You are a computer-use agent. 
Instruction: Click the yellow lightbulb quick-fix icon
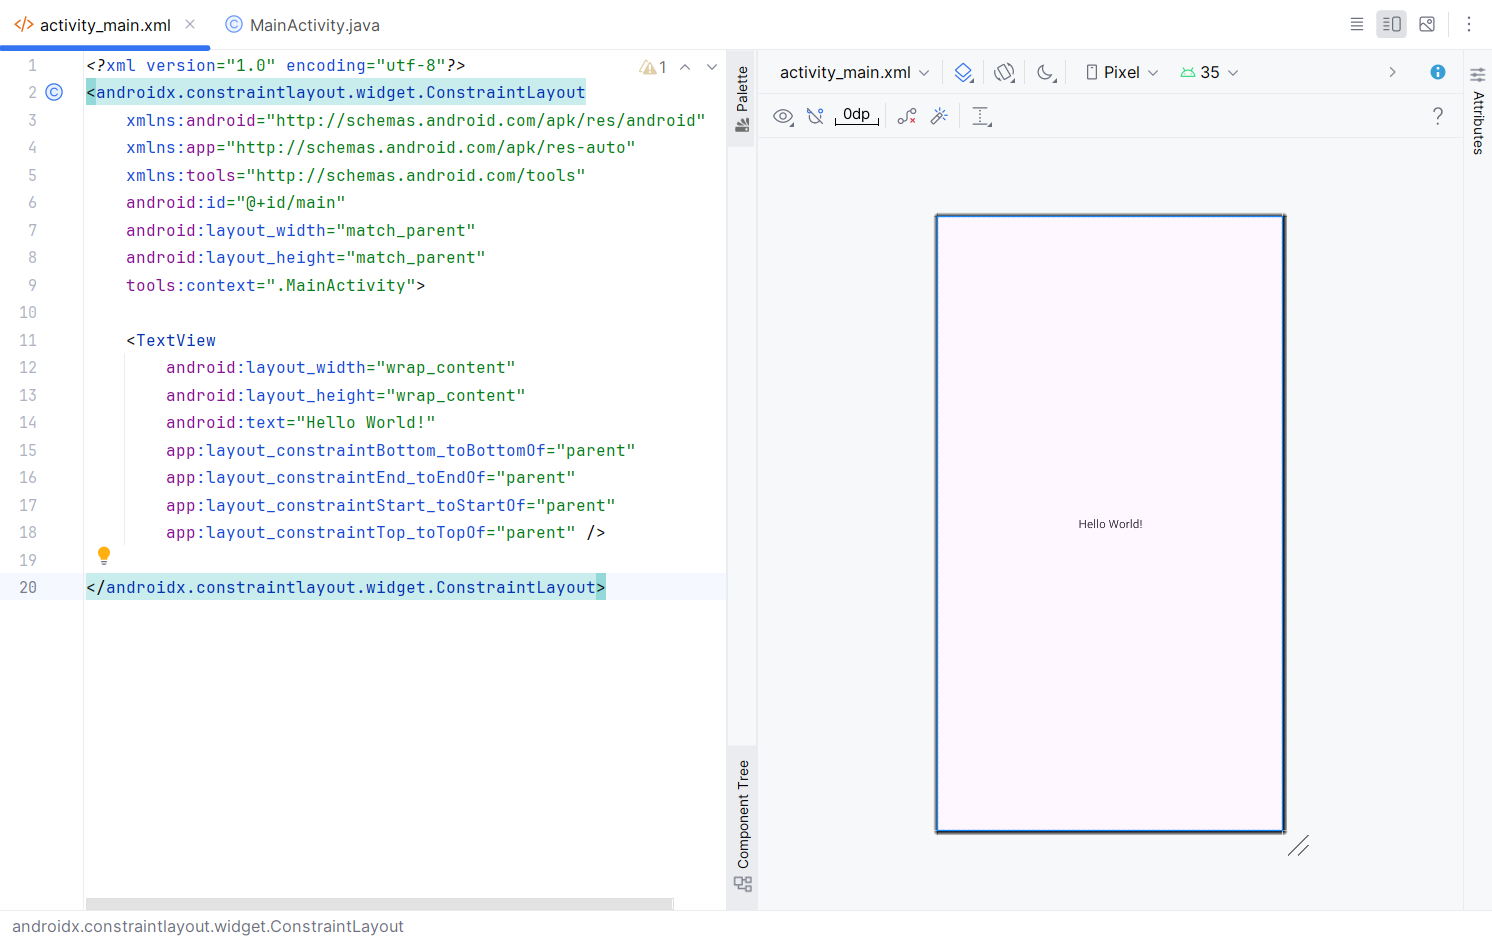pos(103,555)
